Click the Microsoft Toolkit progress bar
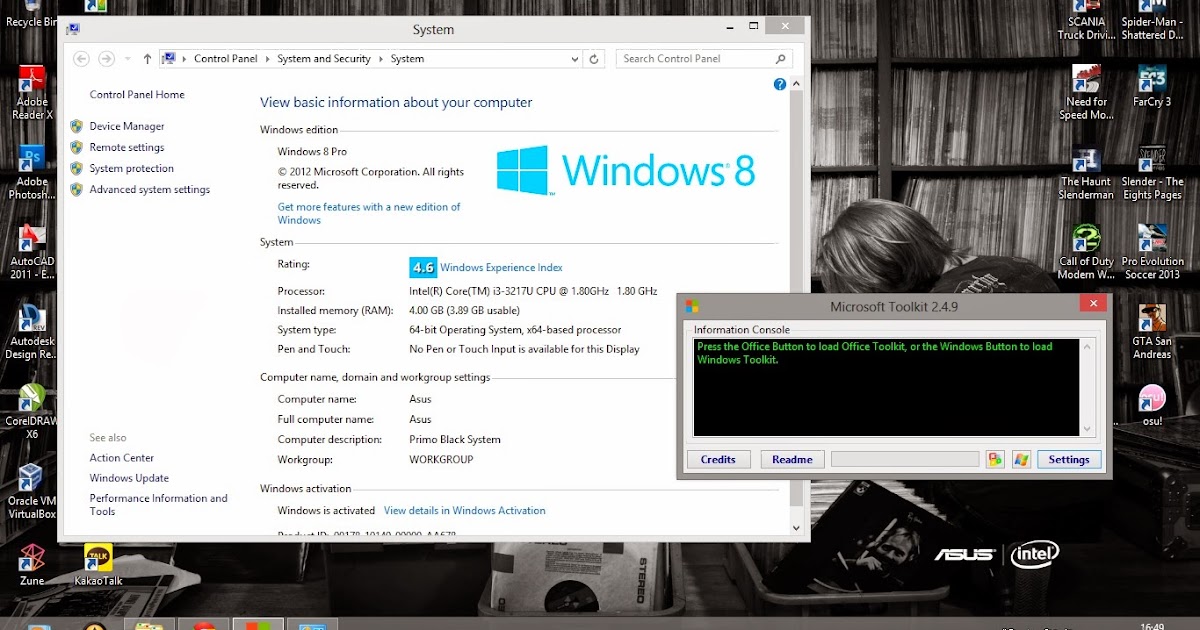Image resolution: width=1200 pixels, height=630 pixels. [905, 459]
